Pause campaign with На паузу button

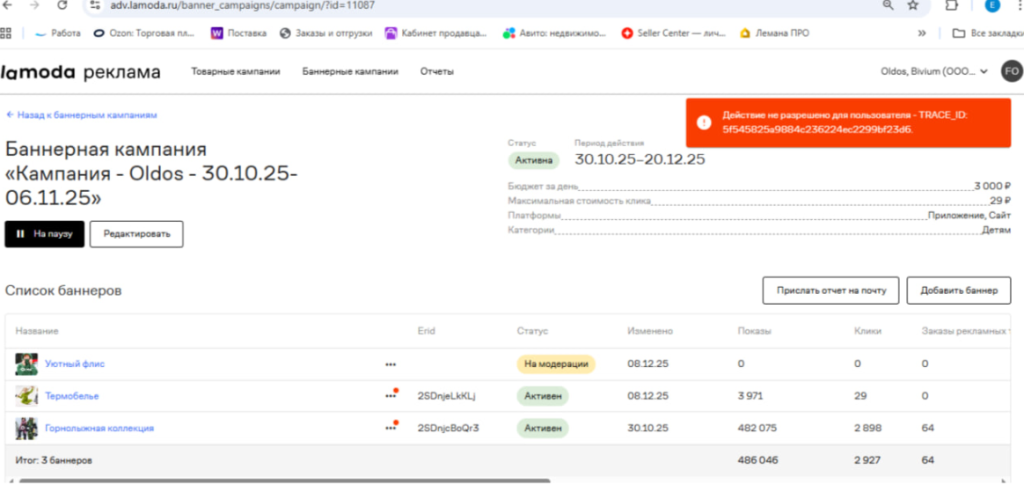tap(44, 234)
